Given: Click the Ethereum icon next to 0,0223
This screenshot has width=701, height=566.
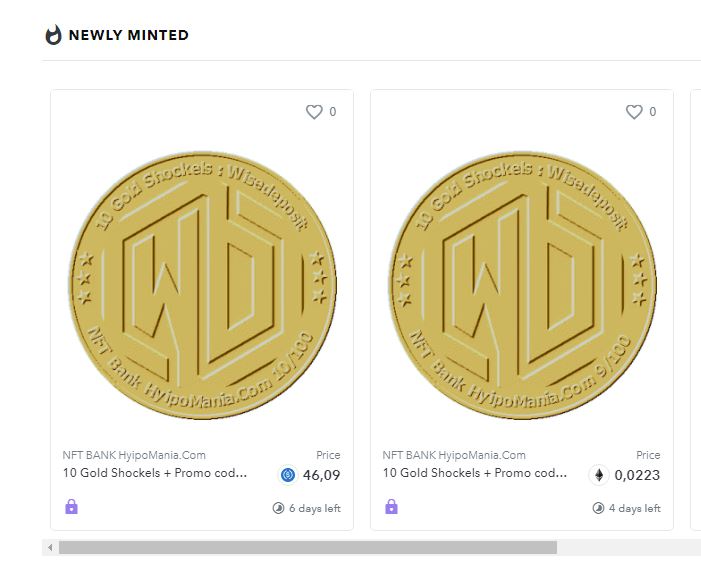Looking at the screenshot, I should tap(599, 475).
